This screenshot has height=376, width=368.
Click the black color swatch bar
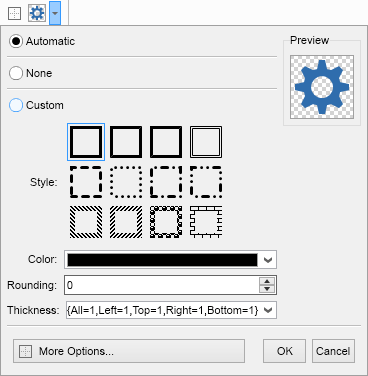(162, 260)
